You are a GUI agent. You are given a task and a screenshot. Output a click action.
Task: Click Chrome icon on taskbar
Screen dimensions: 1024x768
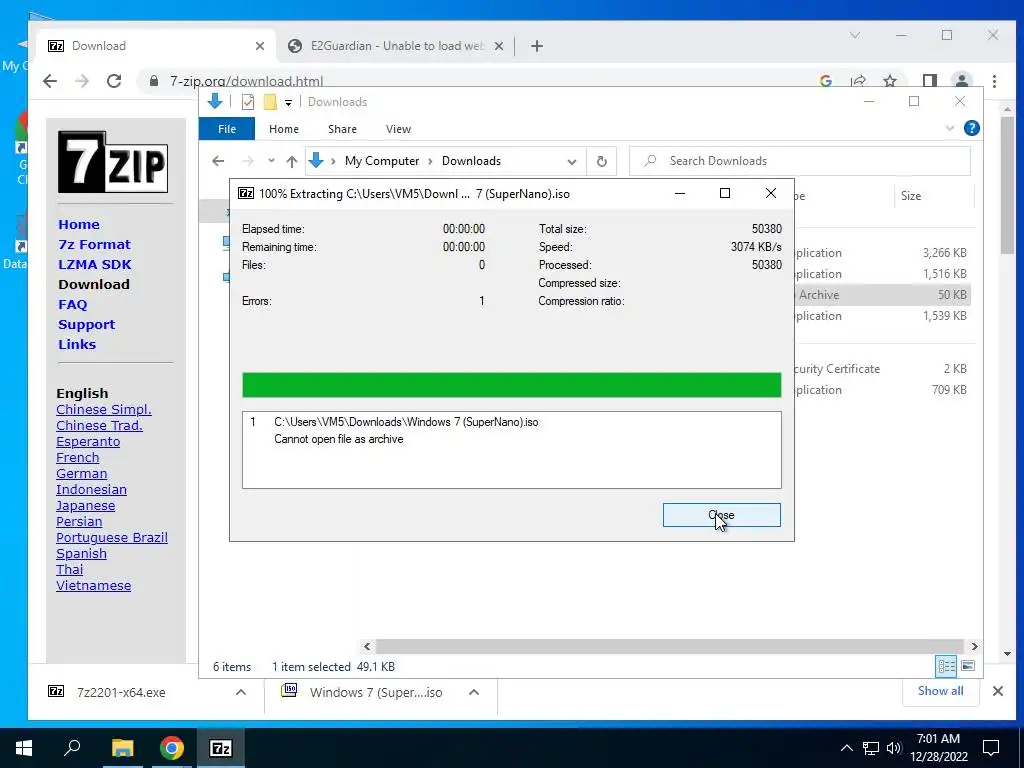[172, 748]
